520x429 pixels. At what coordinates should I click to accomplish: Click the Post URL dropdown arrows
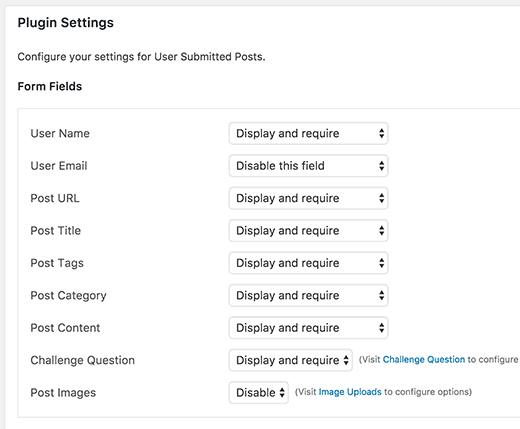pos(382,198)
